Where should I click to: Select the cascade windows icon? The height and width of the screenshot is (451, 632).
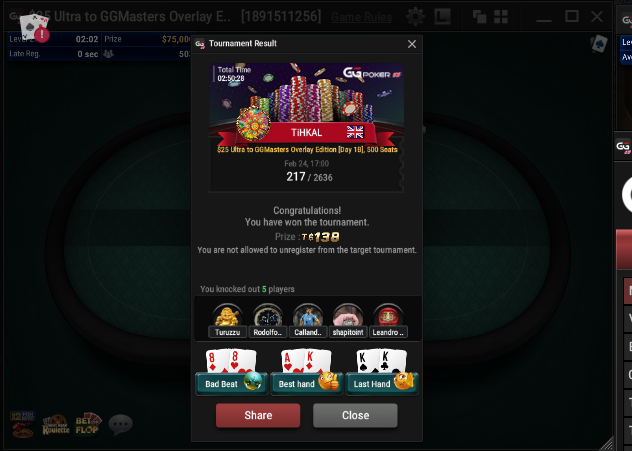[x=479, y=17]
